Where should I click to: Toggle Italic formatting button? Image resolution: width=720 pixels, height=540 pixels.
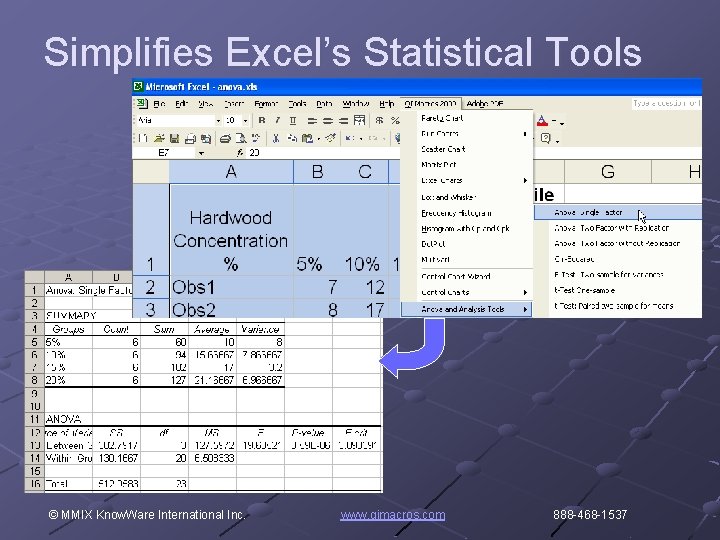click(x=277, y=121)
